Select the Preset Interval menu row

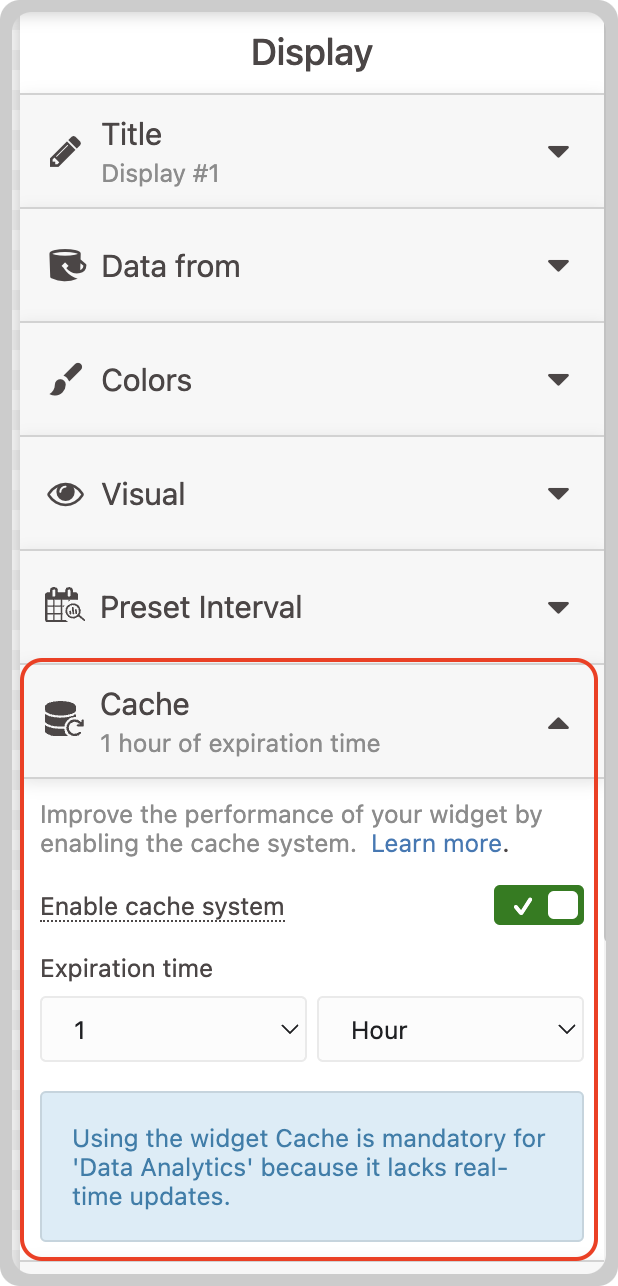click(312, 607)
